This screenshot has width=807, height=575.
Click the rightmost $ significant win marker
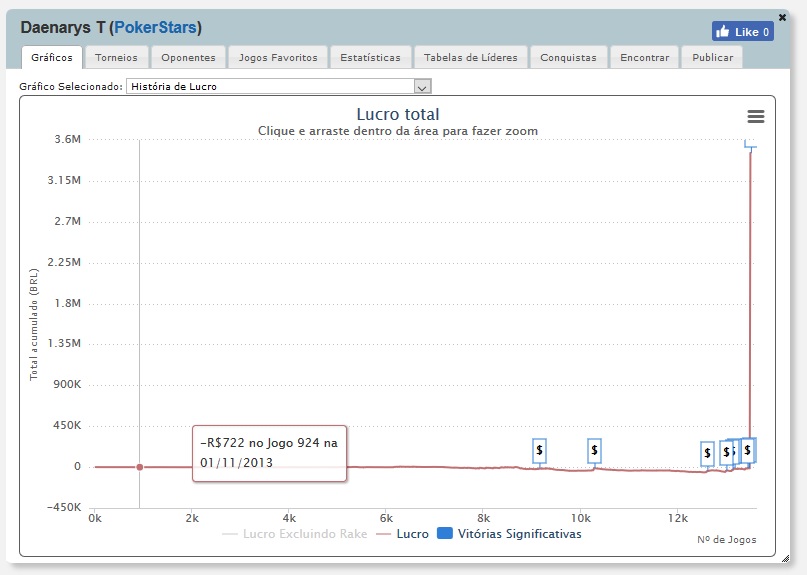click(748, 450)
